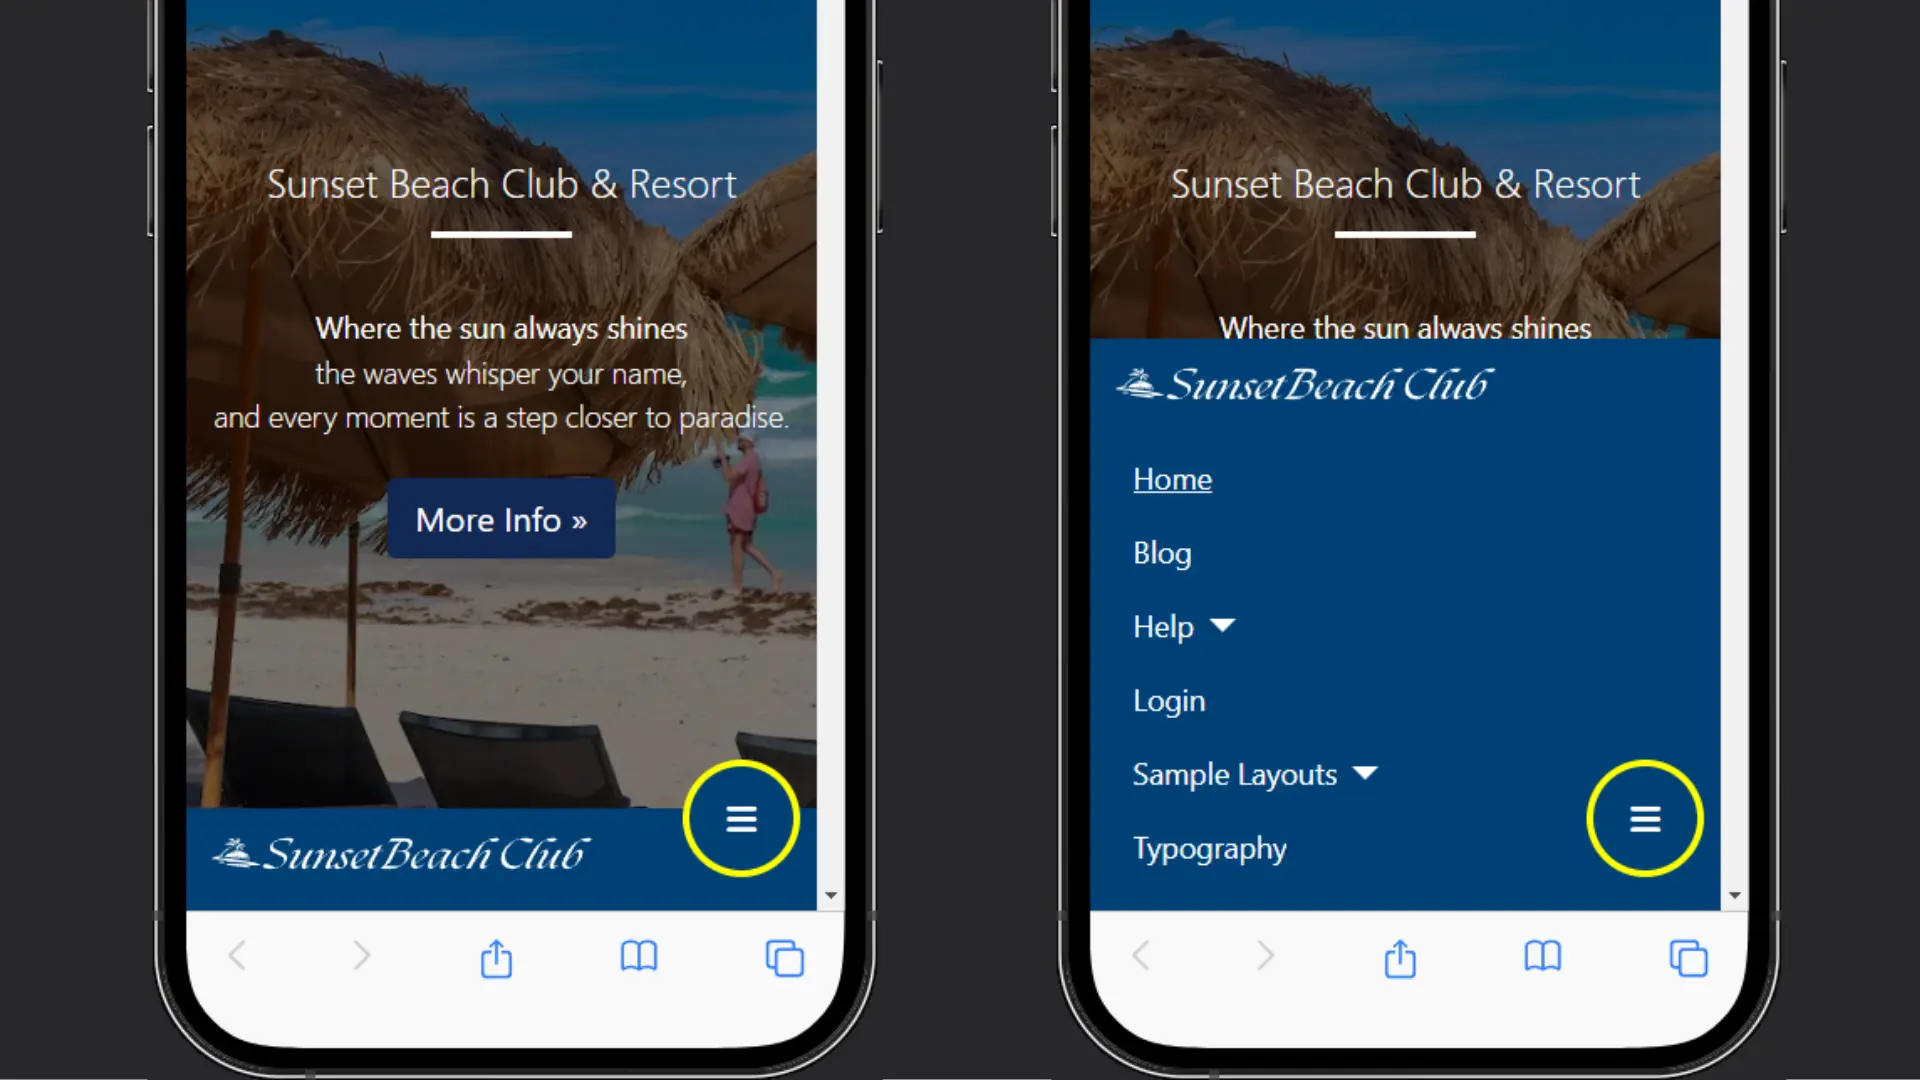Click the Sunset Beach Club logo (left phone)
Screen dimensions: 1920x1080
click(400, 853)
